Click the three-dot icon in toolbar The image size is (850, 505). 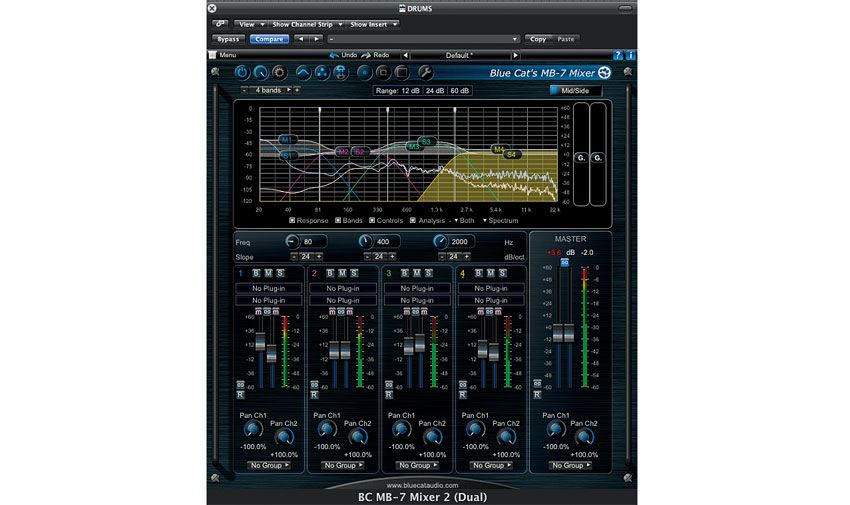tap(321, 73)
